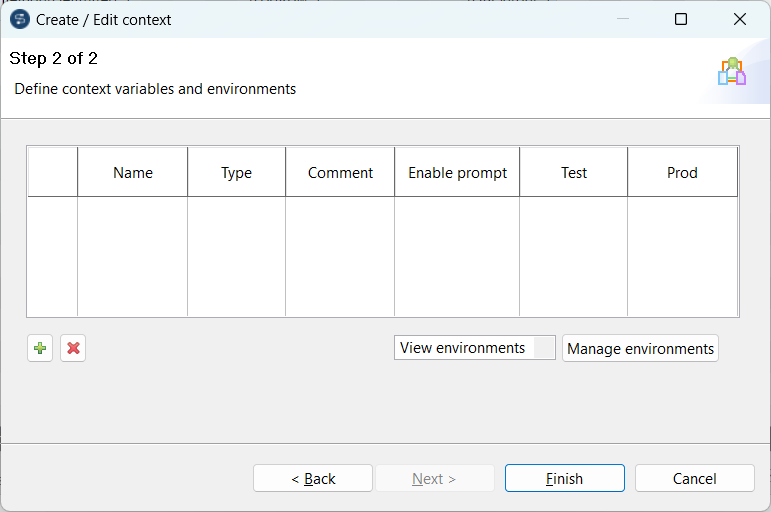Click the Test environment column header
Viewport: 771px width, 512px height.
click(574, 172)
